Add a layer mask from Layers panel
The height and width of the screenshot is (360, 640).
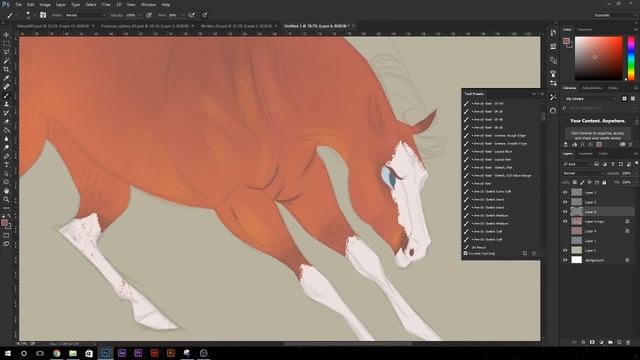point(592,342)
